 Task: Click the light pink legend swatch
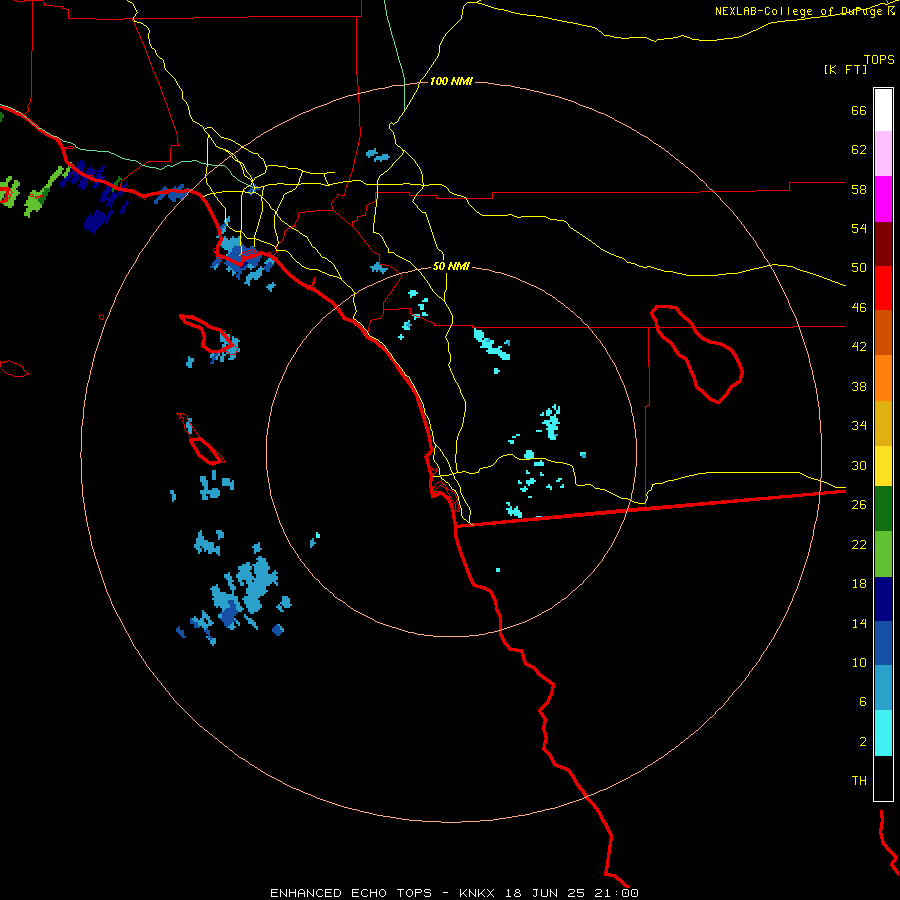pos(883,153)
